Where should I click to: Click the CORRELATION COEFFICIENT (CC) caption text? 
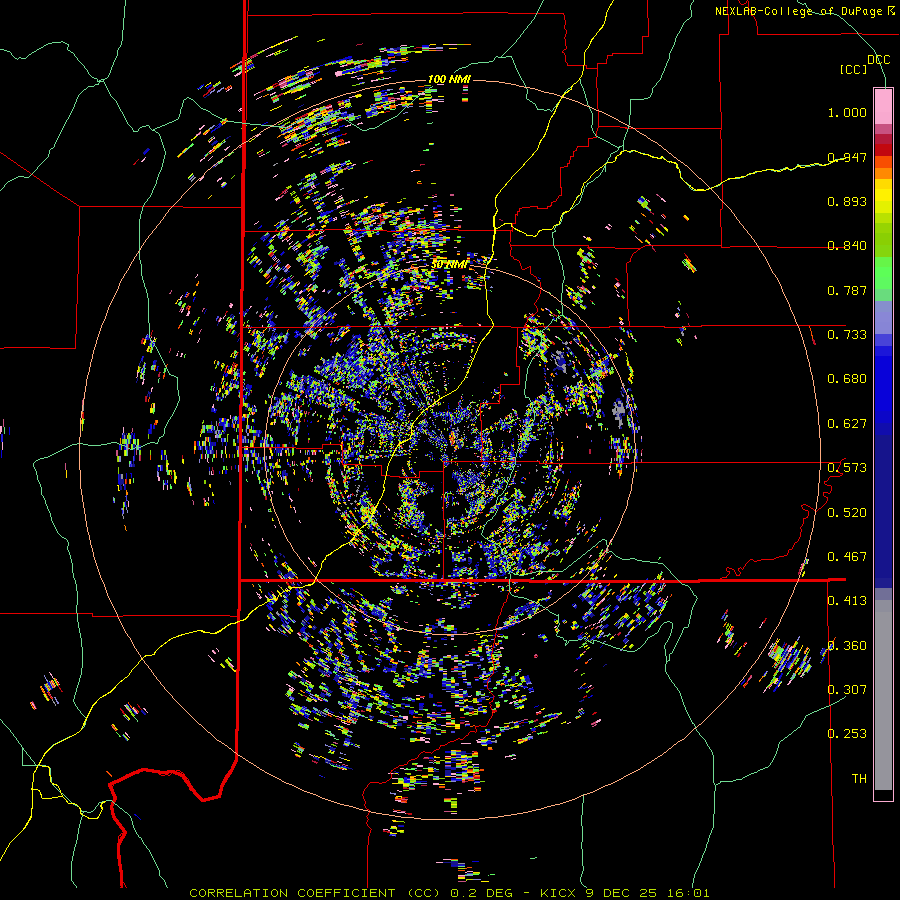click(x=314, y=893)
